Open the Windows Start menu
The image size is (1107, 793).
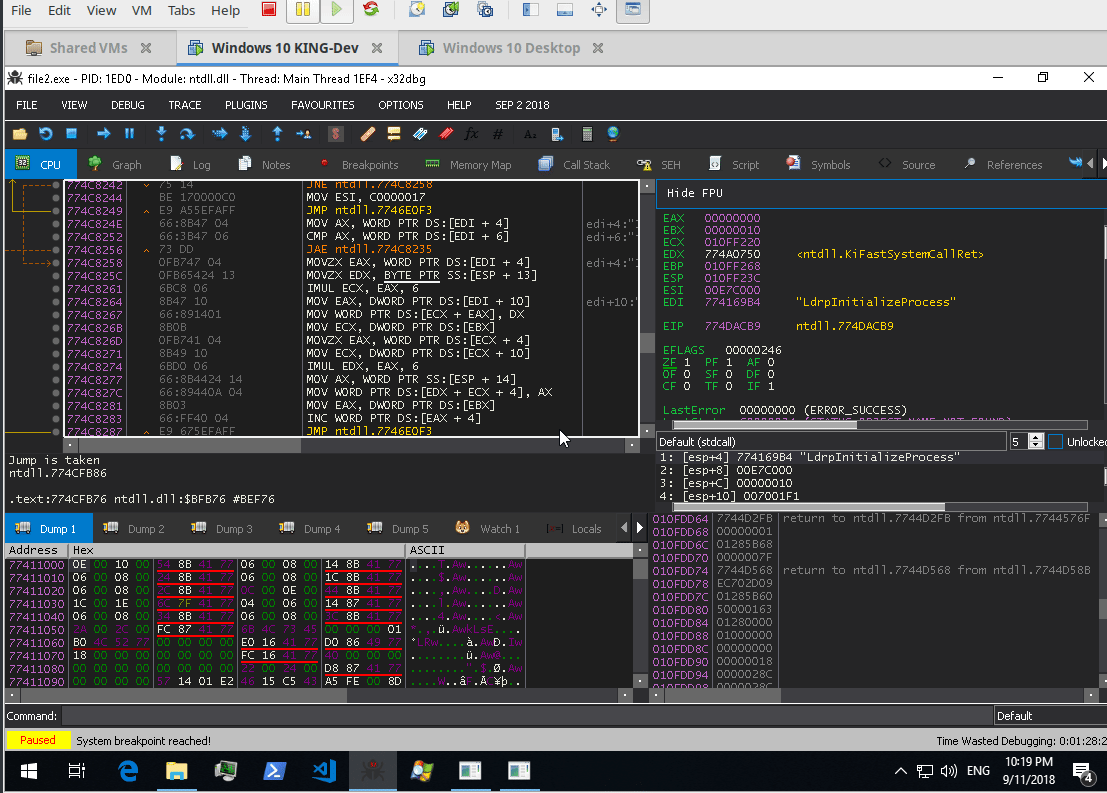click(x=28, y=771)
